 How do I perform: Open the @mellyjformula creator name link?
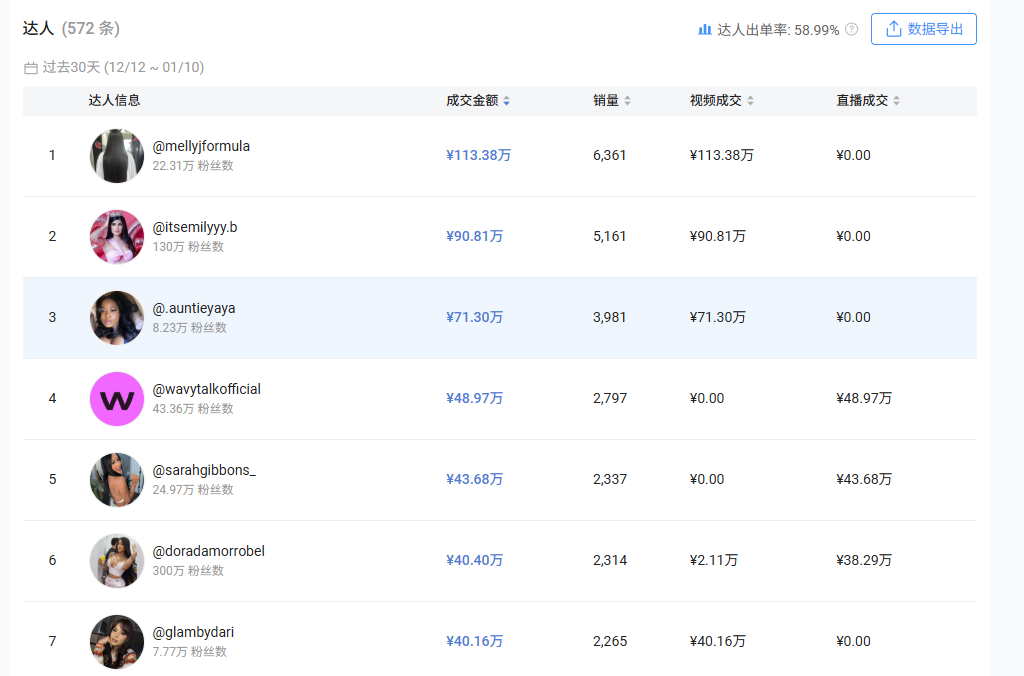tap(201, 146)
